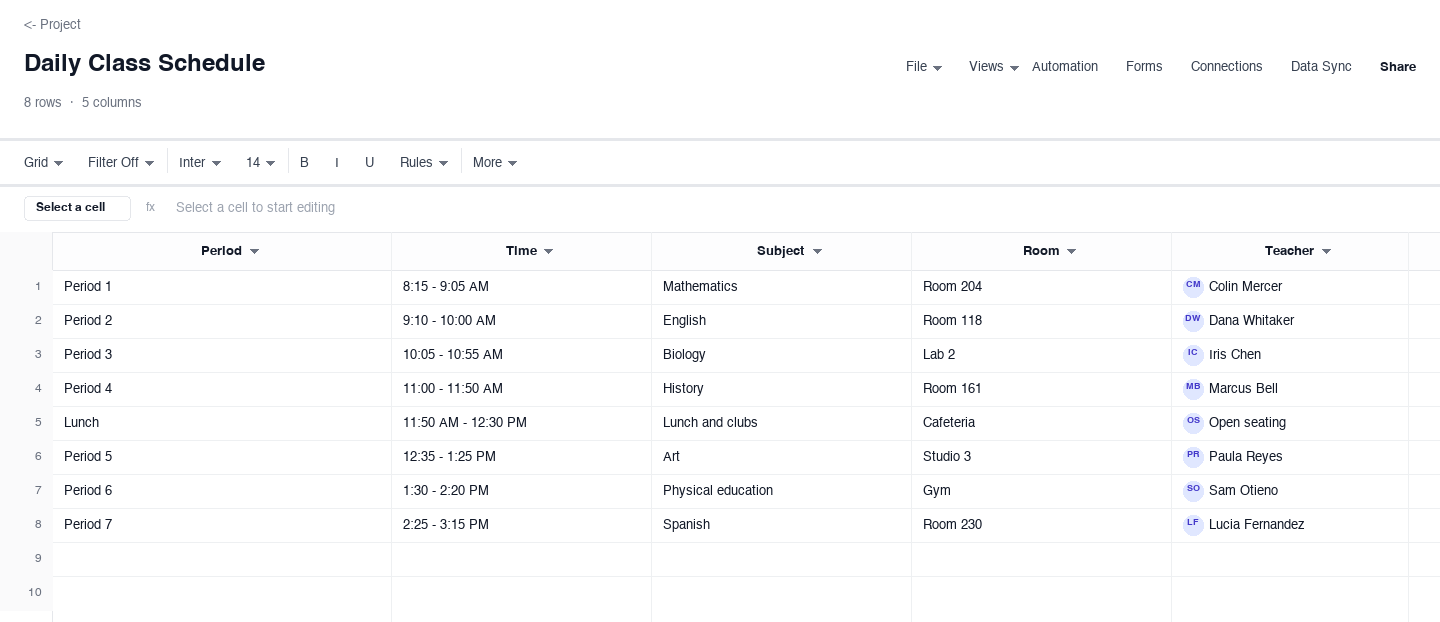Viewport: 1440px width, 622px height.
Task: Click Lucia Fernandez's LF avatar badge
Action: (1193, 525)
